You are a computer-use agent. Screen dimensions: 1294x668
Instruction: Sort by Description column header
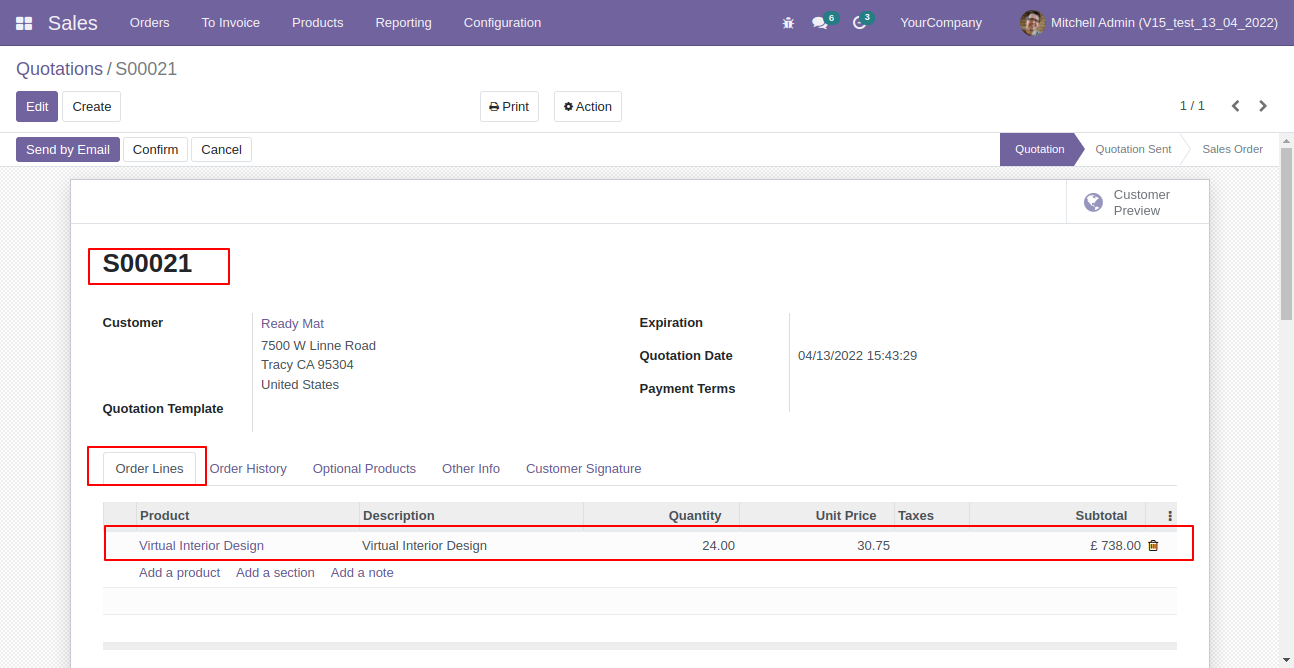click(x=471, y=516)
